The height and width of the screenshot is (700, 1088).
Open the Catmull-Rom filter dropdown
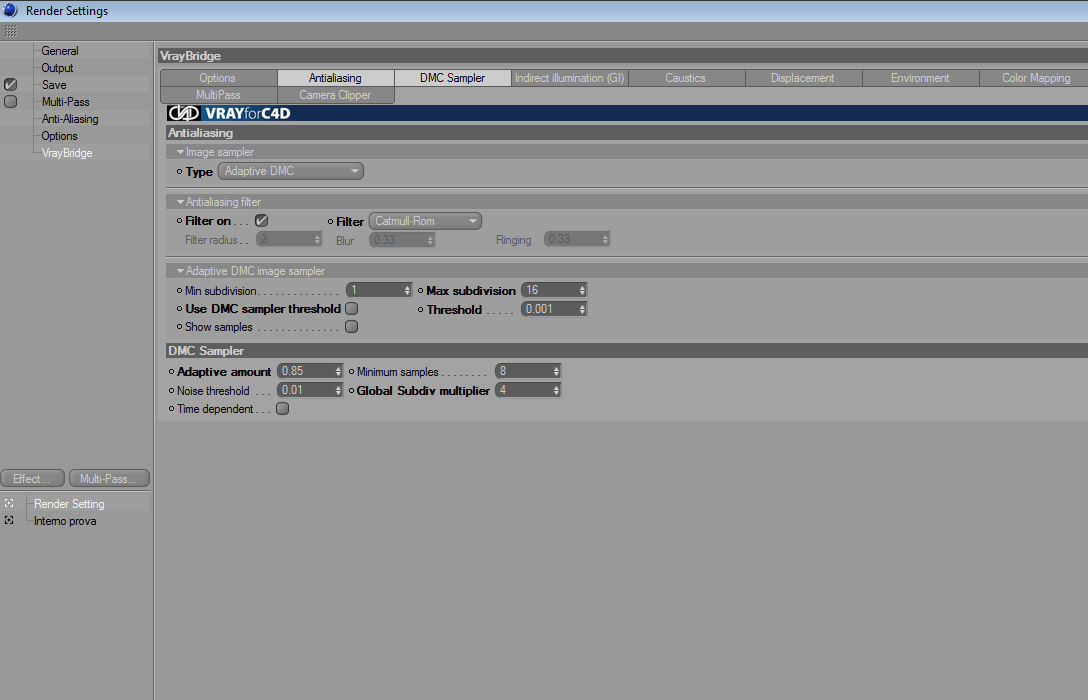click(x=425, y=221)
